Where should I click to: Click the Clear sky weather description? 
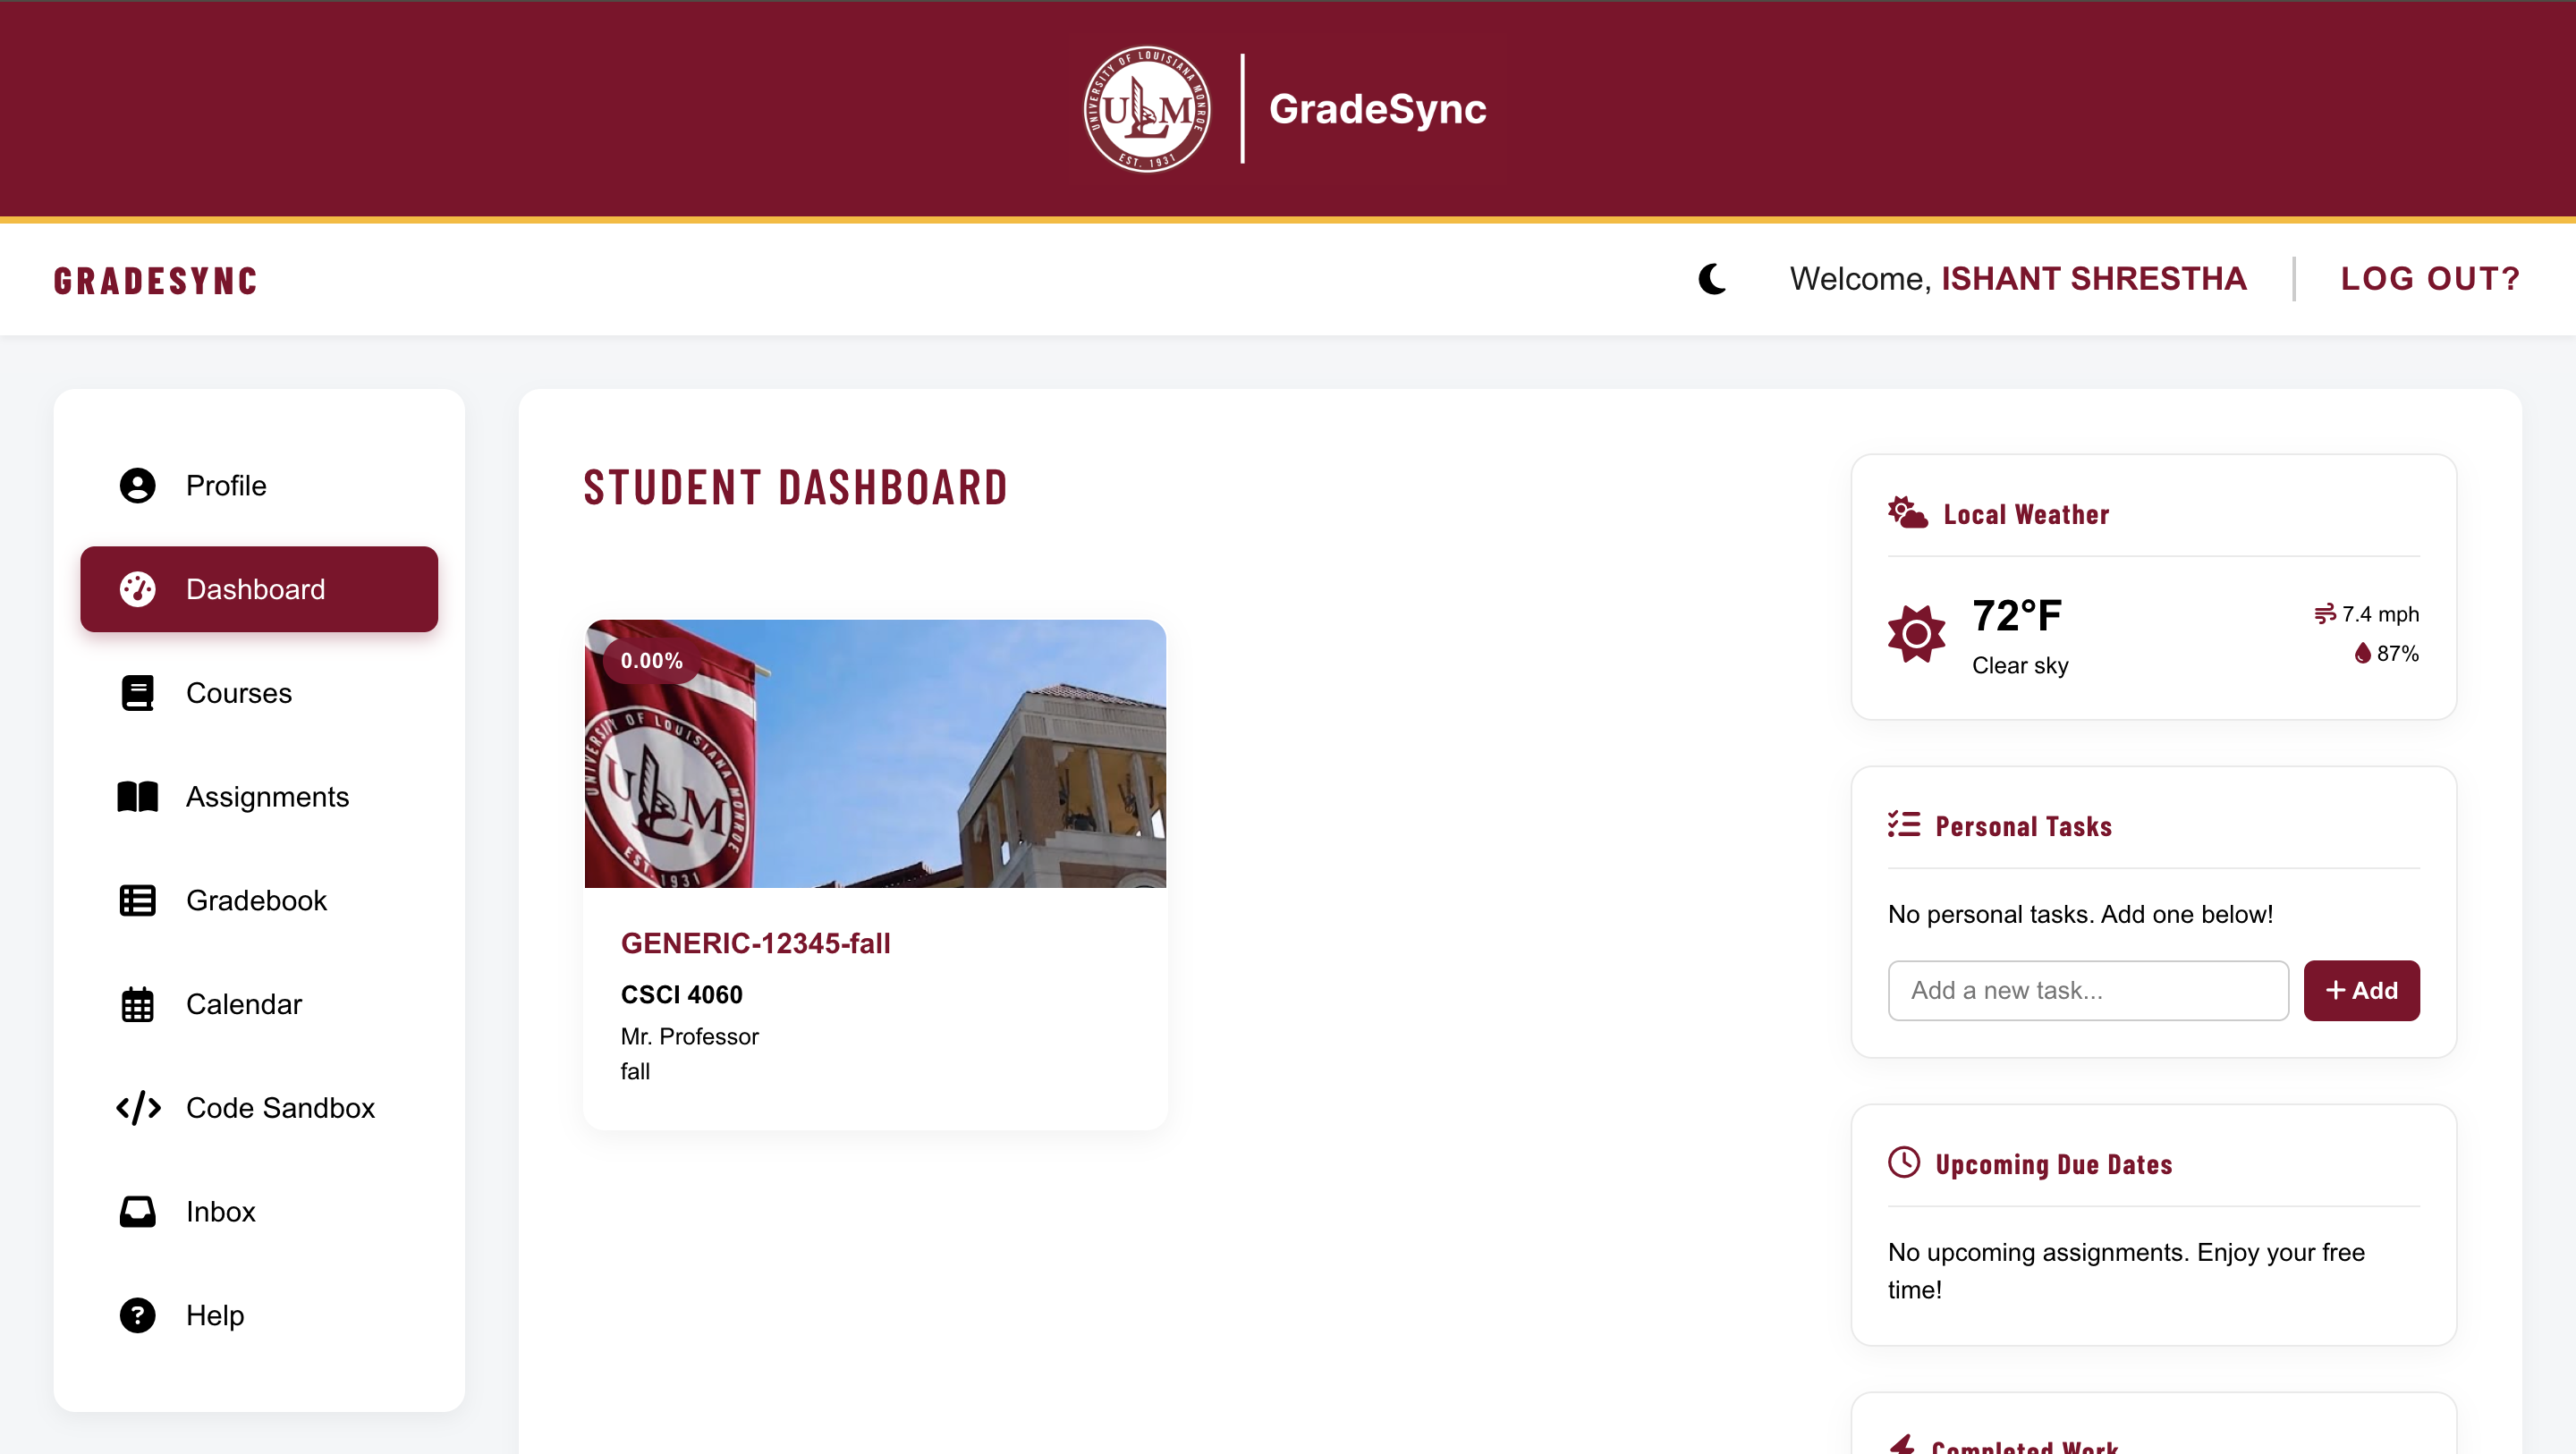point(2019,666)
